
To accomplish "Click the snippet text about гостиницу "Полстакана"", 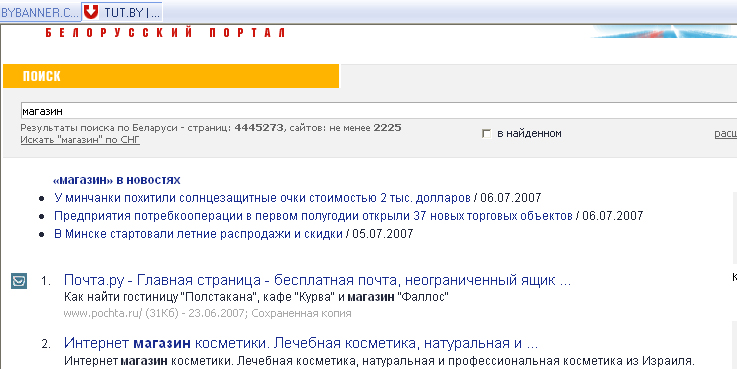I will [x=256, y=297].
